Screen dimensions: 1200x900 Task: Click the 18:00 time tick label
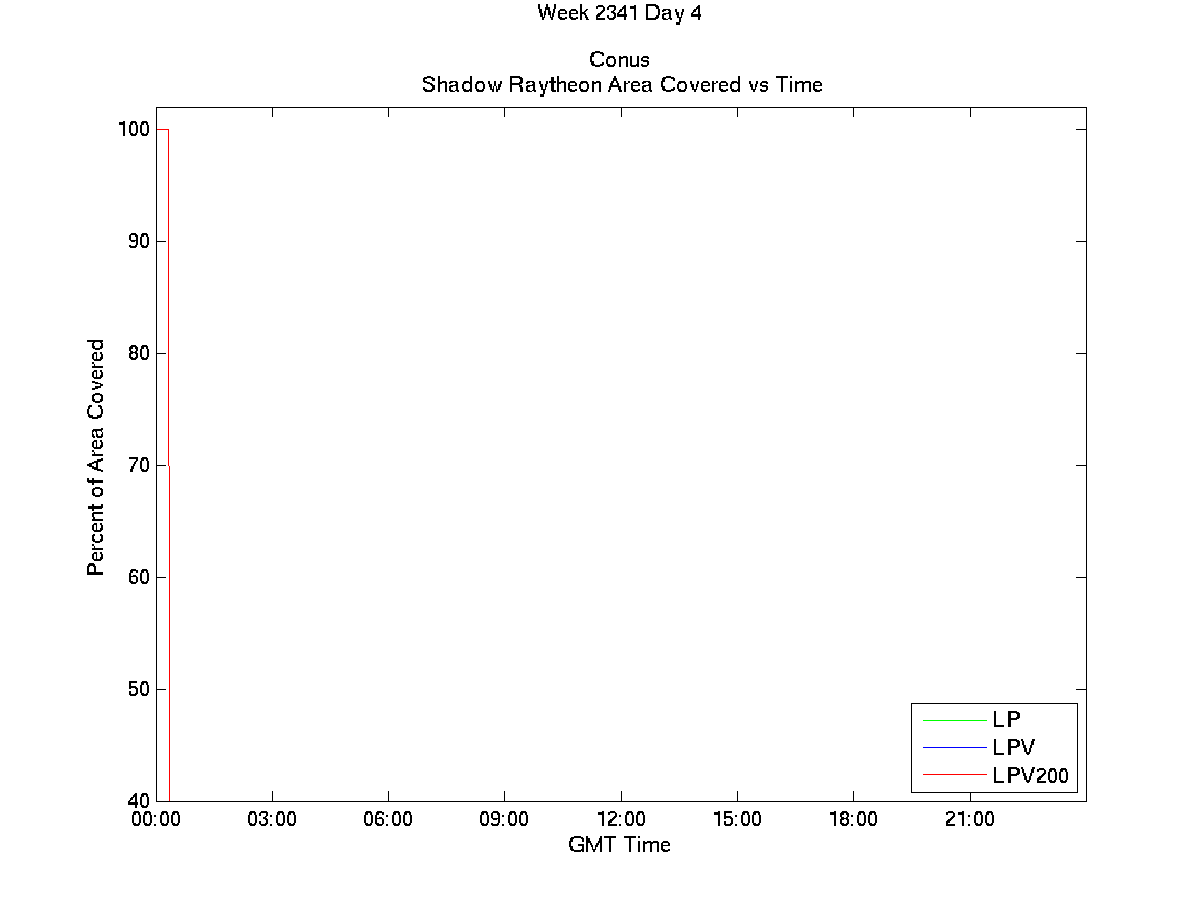(x=853, y=820)
